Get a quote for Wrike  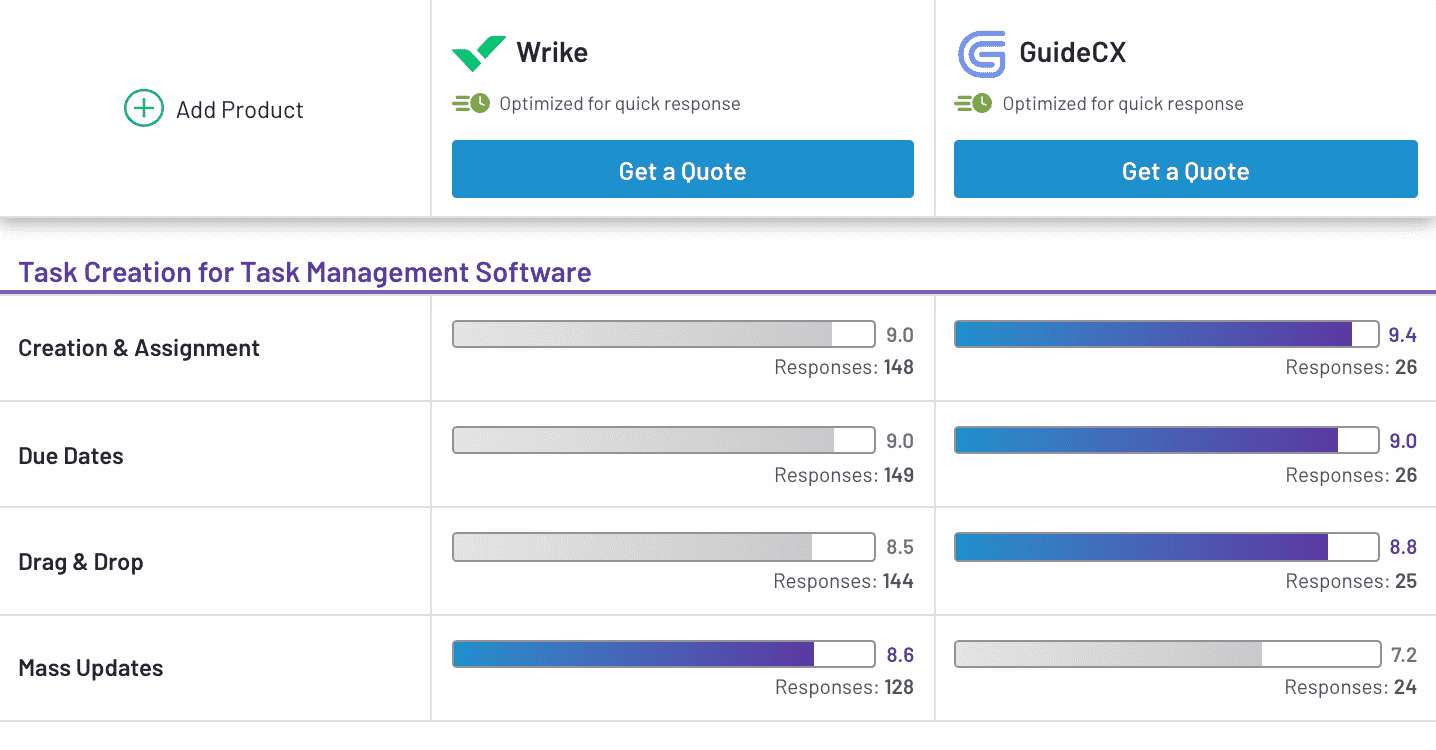683,169
